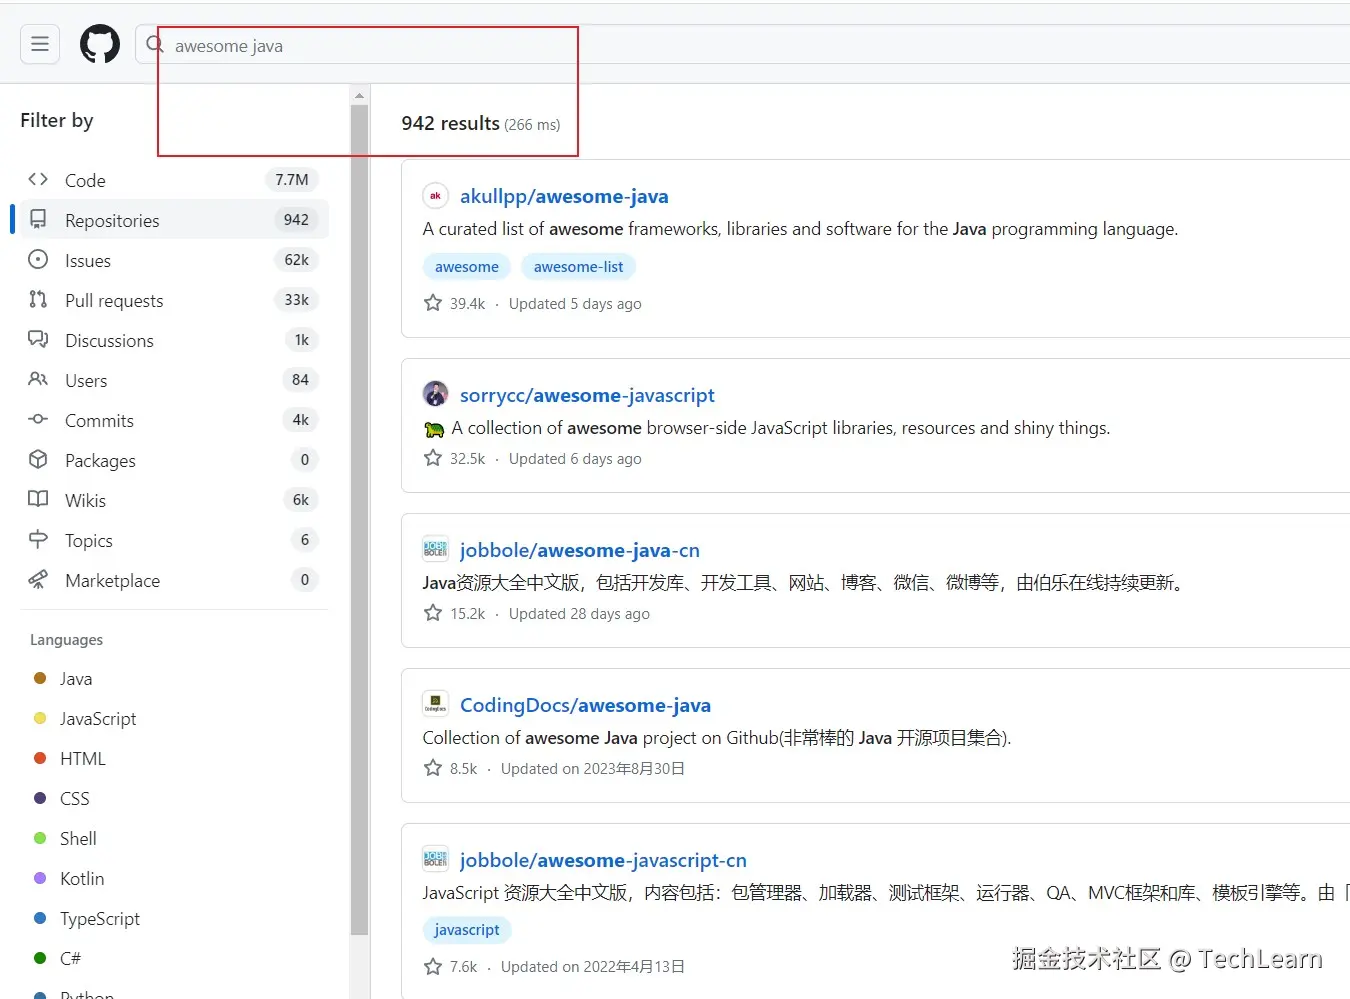Show Commits results

(174, 420)
